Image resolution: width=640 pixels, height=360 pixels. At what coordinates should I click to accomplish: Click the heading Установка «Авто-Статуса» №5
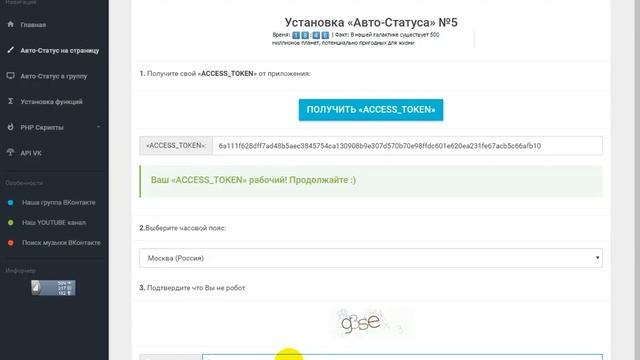[x=371, y=22]
